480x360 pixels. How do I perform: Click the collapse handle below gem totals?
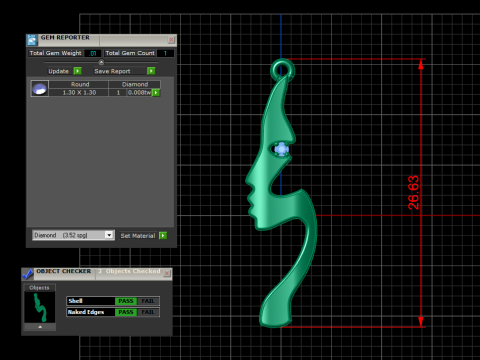101,62
